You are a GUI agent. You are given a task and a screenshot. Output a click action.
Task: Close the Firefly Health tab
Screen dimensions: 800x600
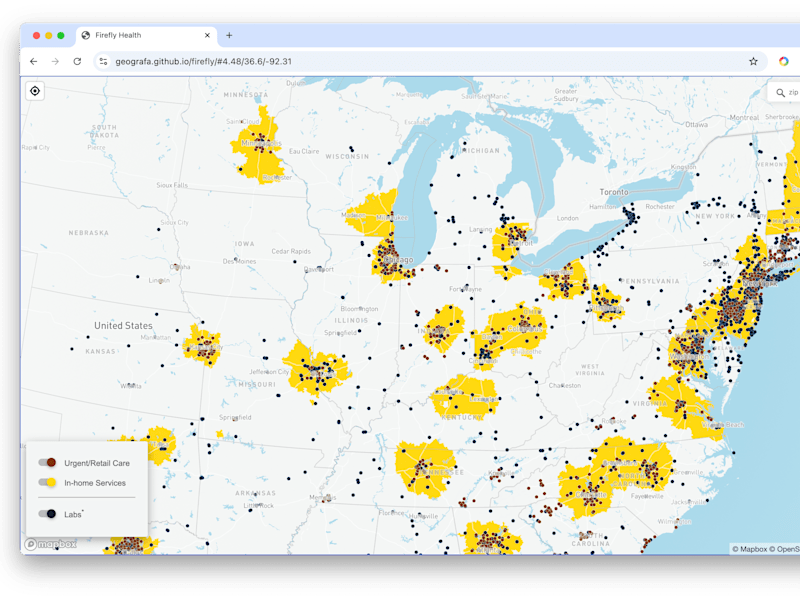point(207,35)
